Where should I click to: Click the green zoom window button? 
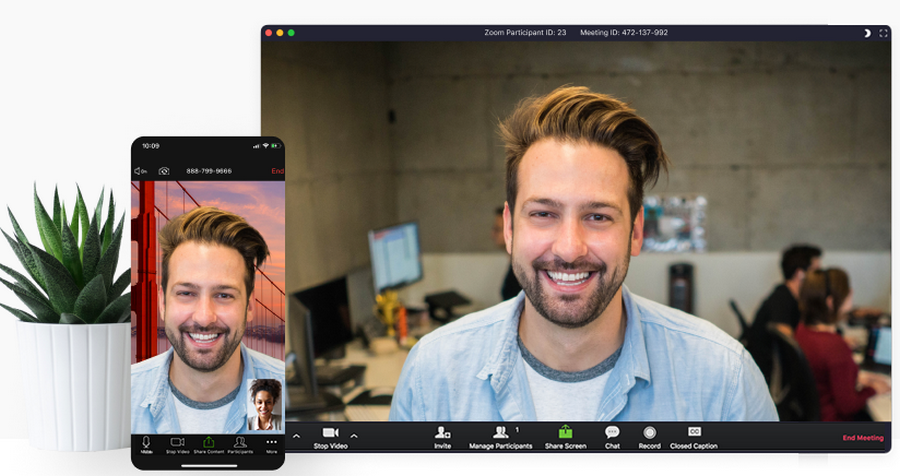click(x=291, y=33)
